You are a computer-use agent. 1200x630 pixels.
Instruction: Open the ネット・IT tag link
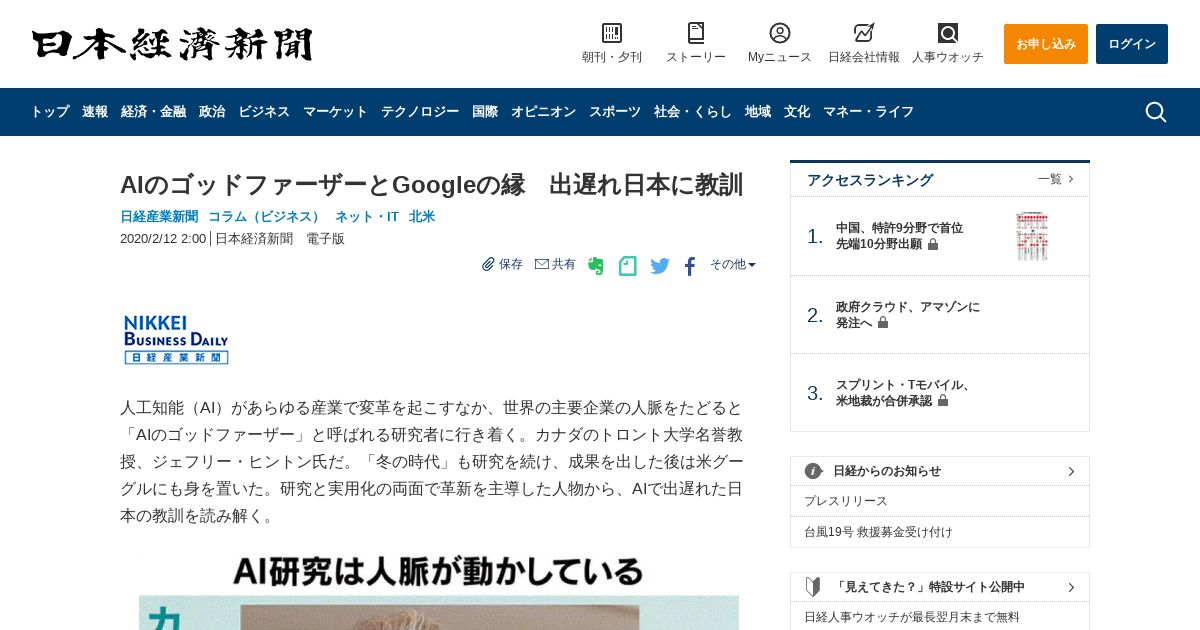[367, 216]
